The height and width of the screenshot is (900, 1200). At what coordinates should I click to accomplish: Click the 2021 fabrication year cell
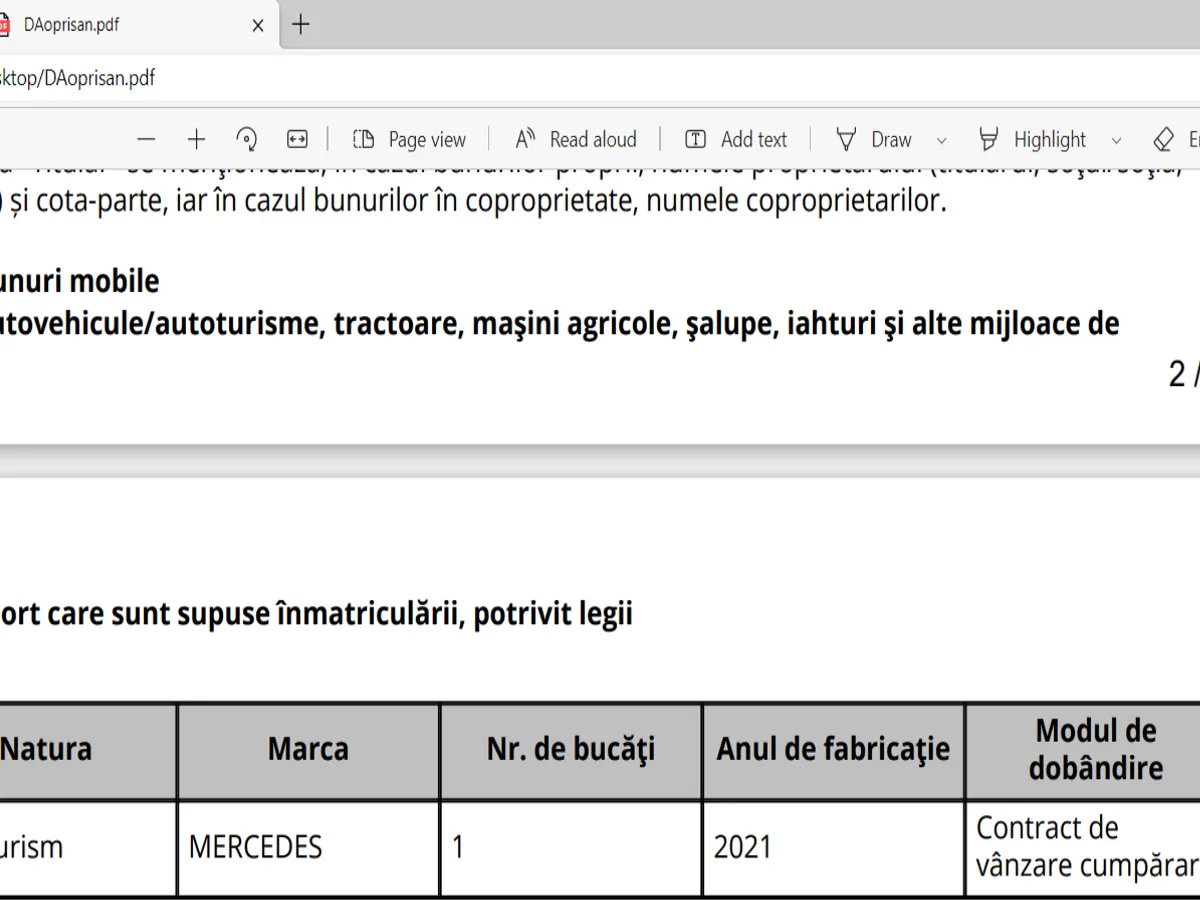click(743, 848)
